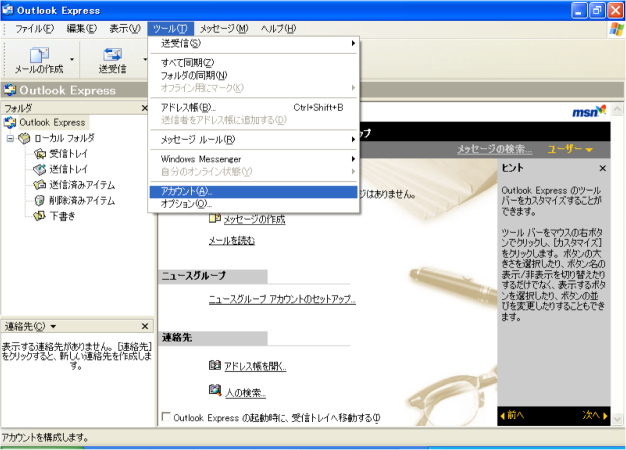
Task: Go to next hint with 次へ
Action: pyautogui.click(x=594, y=415)
